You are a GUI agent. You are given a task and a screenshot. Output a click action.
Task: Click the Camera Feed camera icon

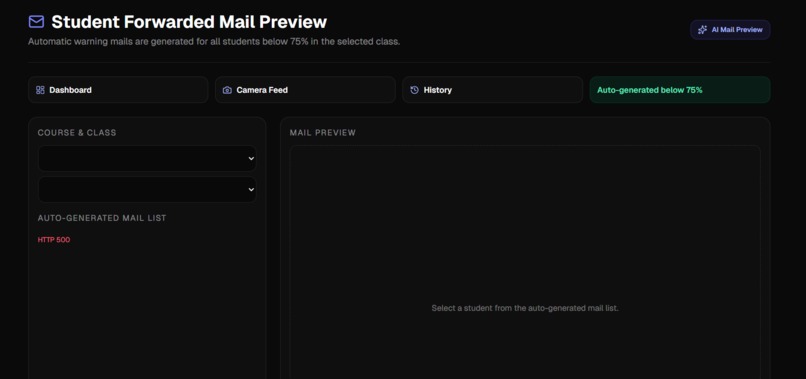227,90
